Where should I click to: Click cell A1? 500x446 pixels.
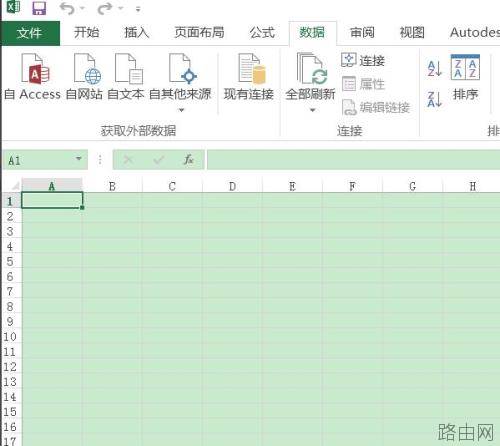pos(52,201)
